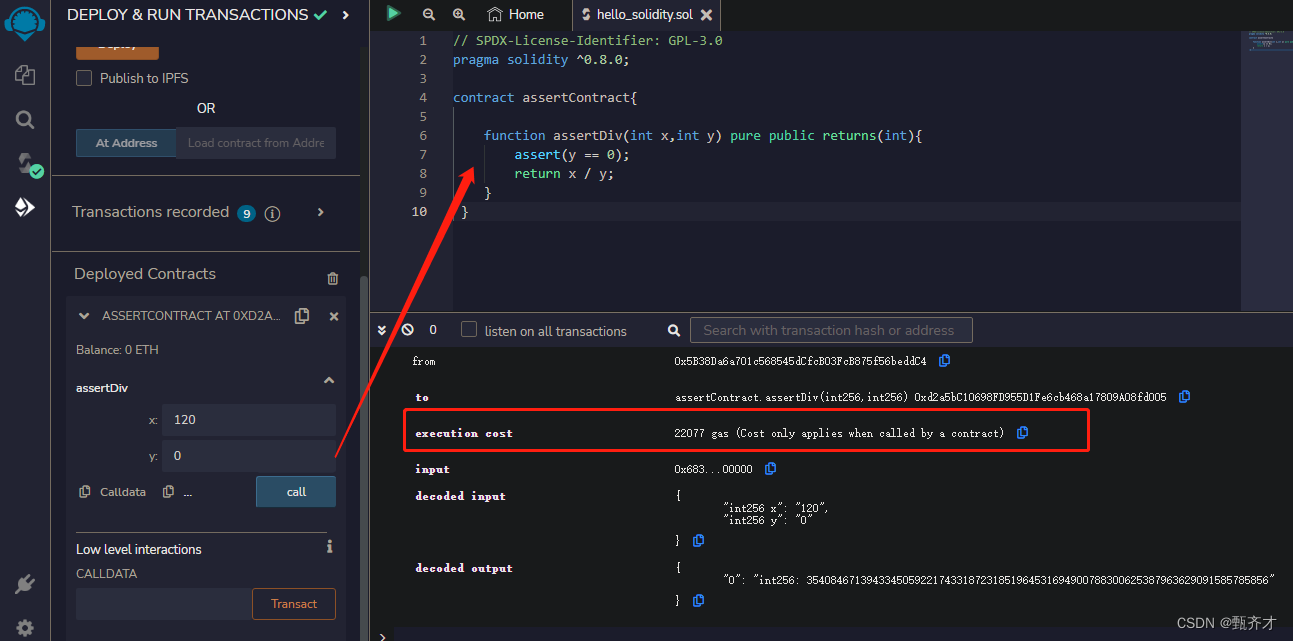Click the x input field with 120
This screenshot has height=641, width=1293.
(249, 420)
